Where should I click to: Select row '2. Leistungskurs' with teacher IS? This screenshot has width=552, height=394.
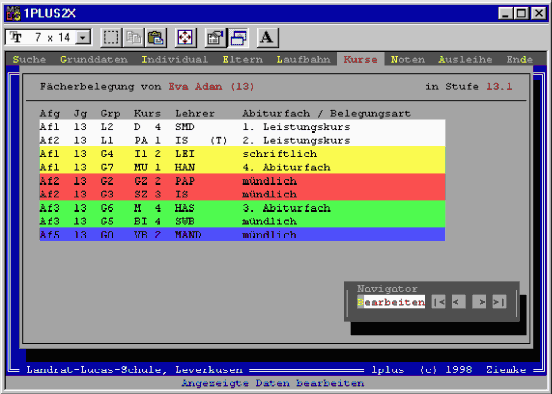point(242,140)
